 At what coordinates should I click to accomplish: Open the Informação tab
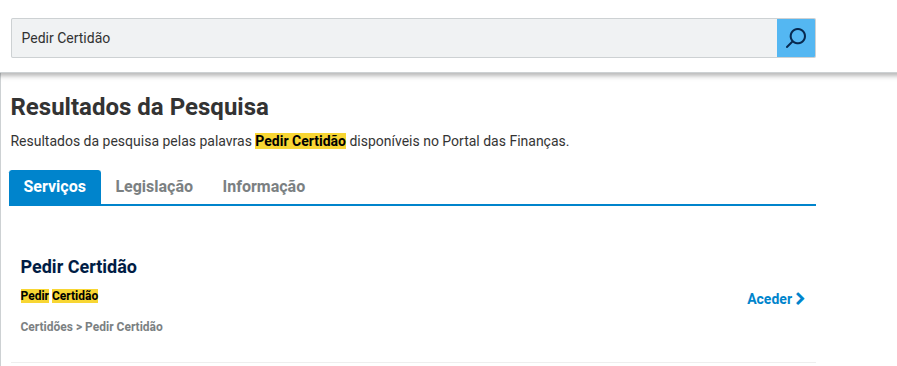(264, 186)
